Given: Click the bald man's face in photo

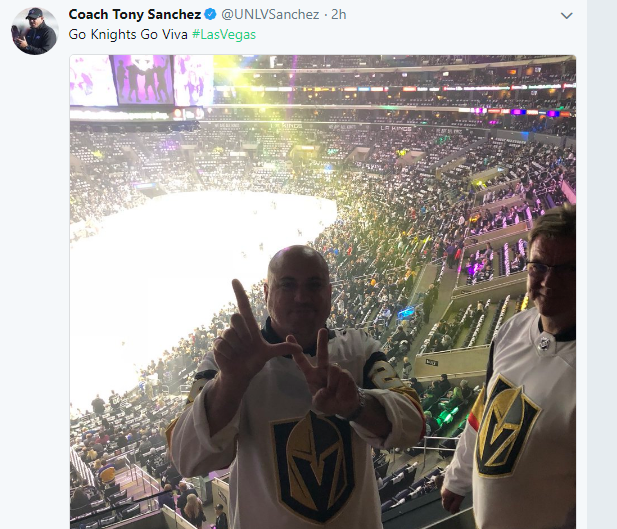Looking at the screenshot, I should (x=298, y=285).
